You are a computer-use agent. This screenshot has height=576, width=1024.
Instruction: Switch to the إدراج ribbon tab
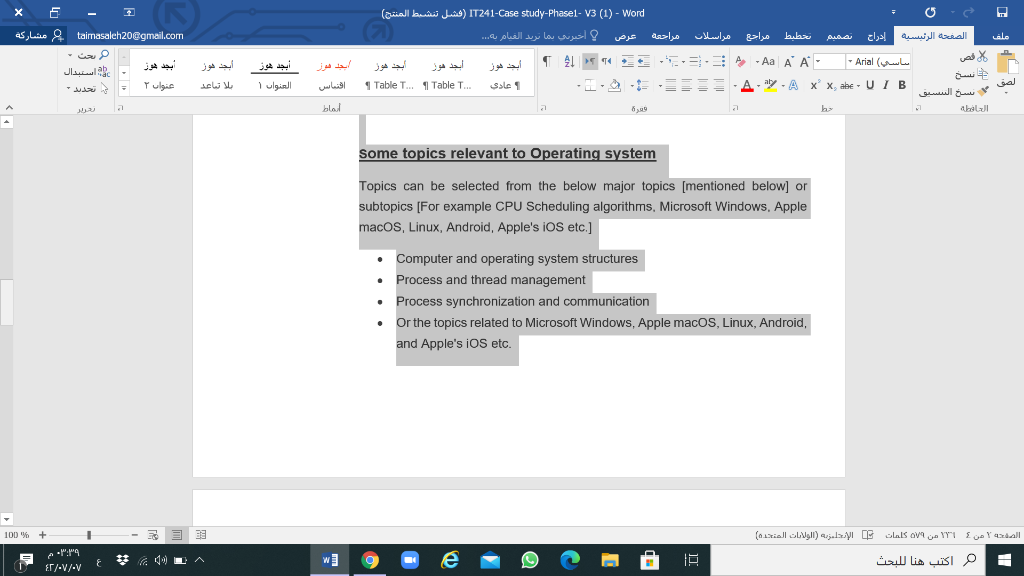pyautogui.click(x=878, y=35)
